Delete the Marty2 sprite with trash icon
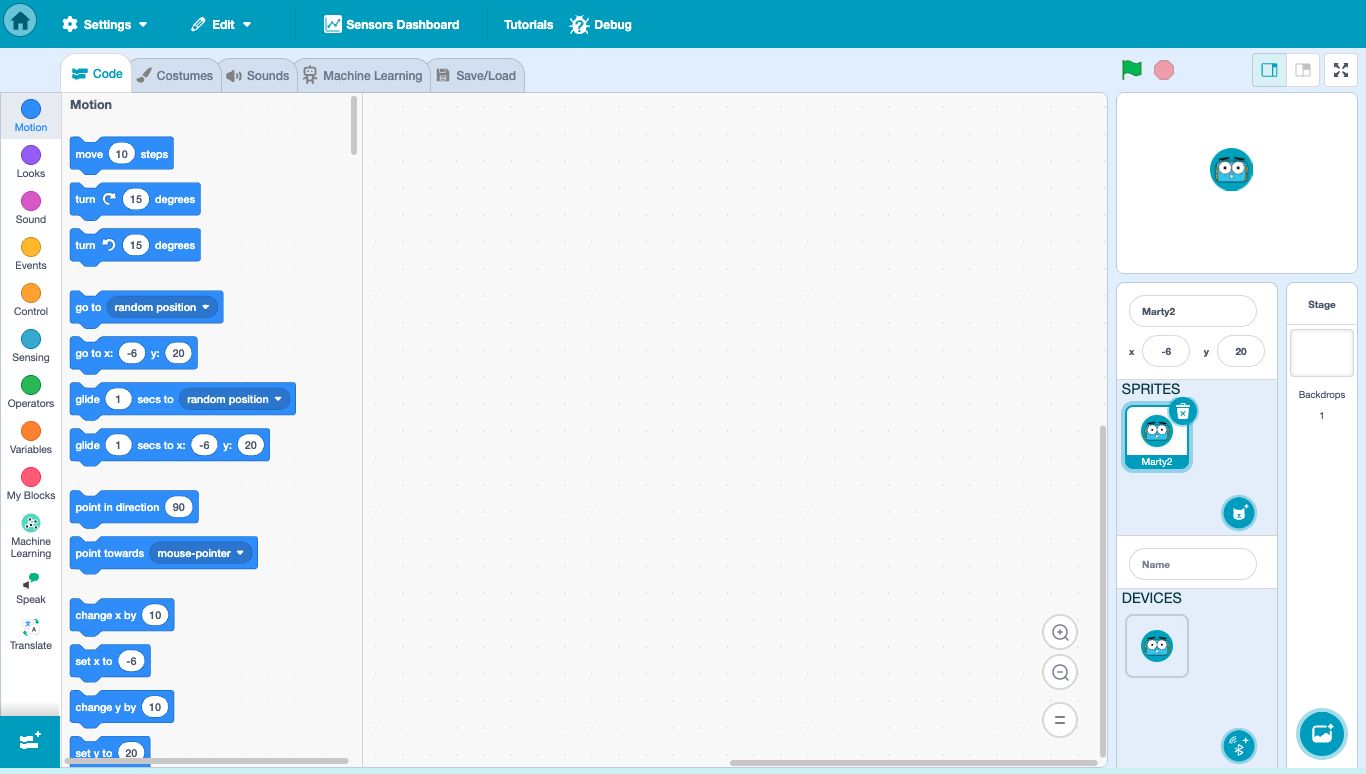This screenshot has height=774, width=1366. pyautogui.click(x=1183, y=411)
